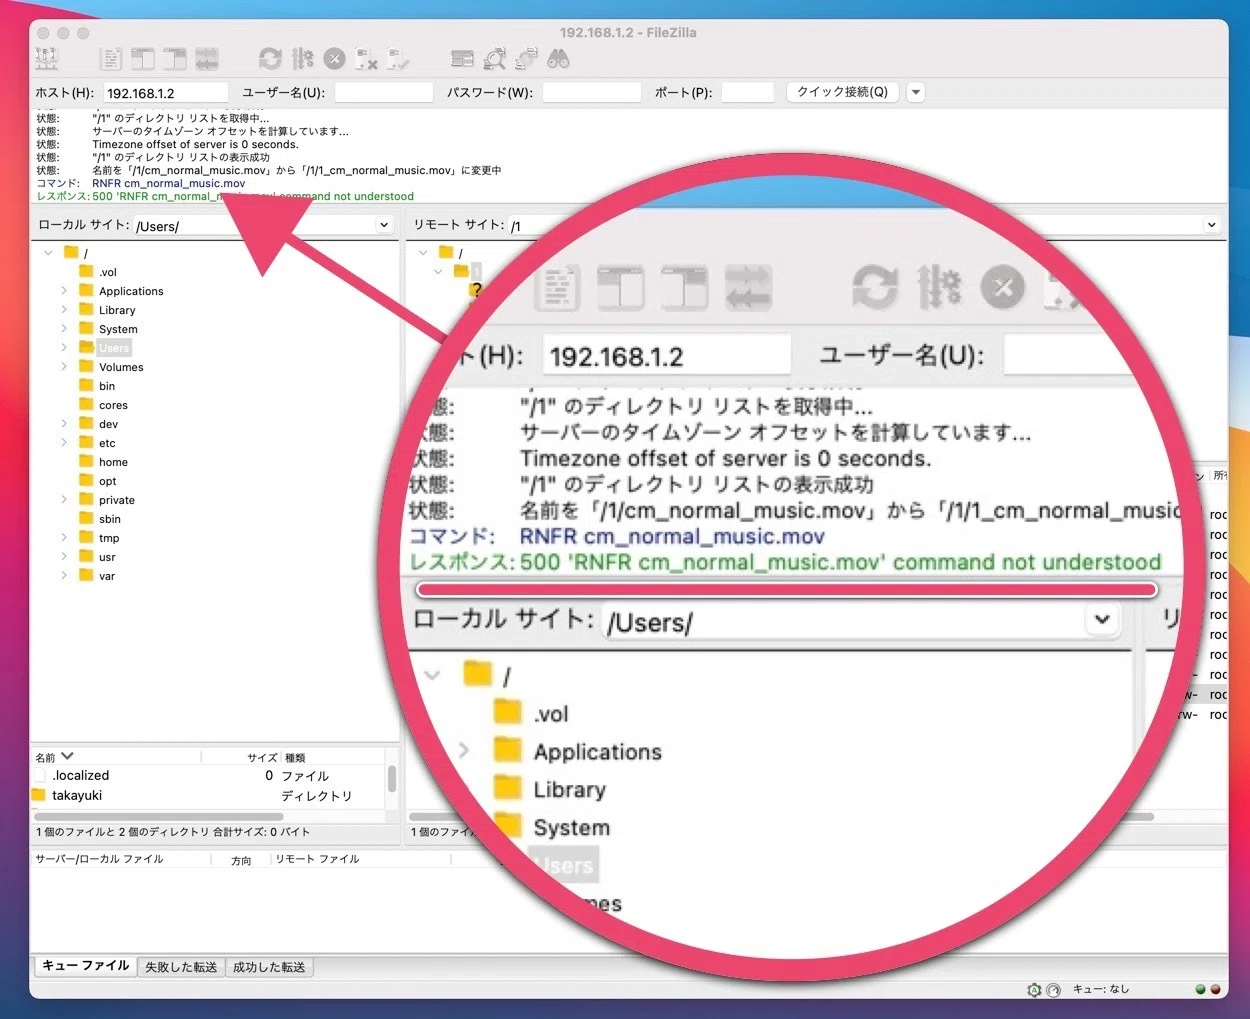Refresh the file and folder lists
This screenshot has width=1250, height=1019.
tap(270, 59)
